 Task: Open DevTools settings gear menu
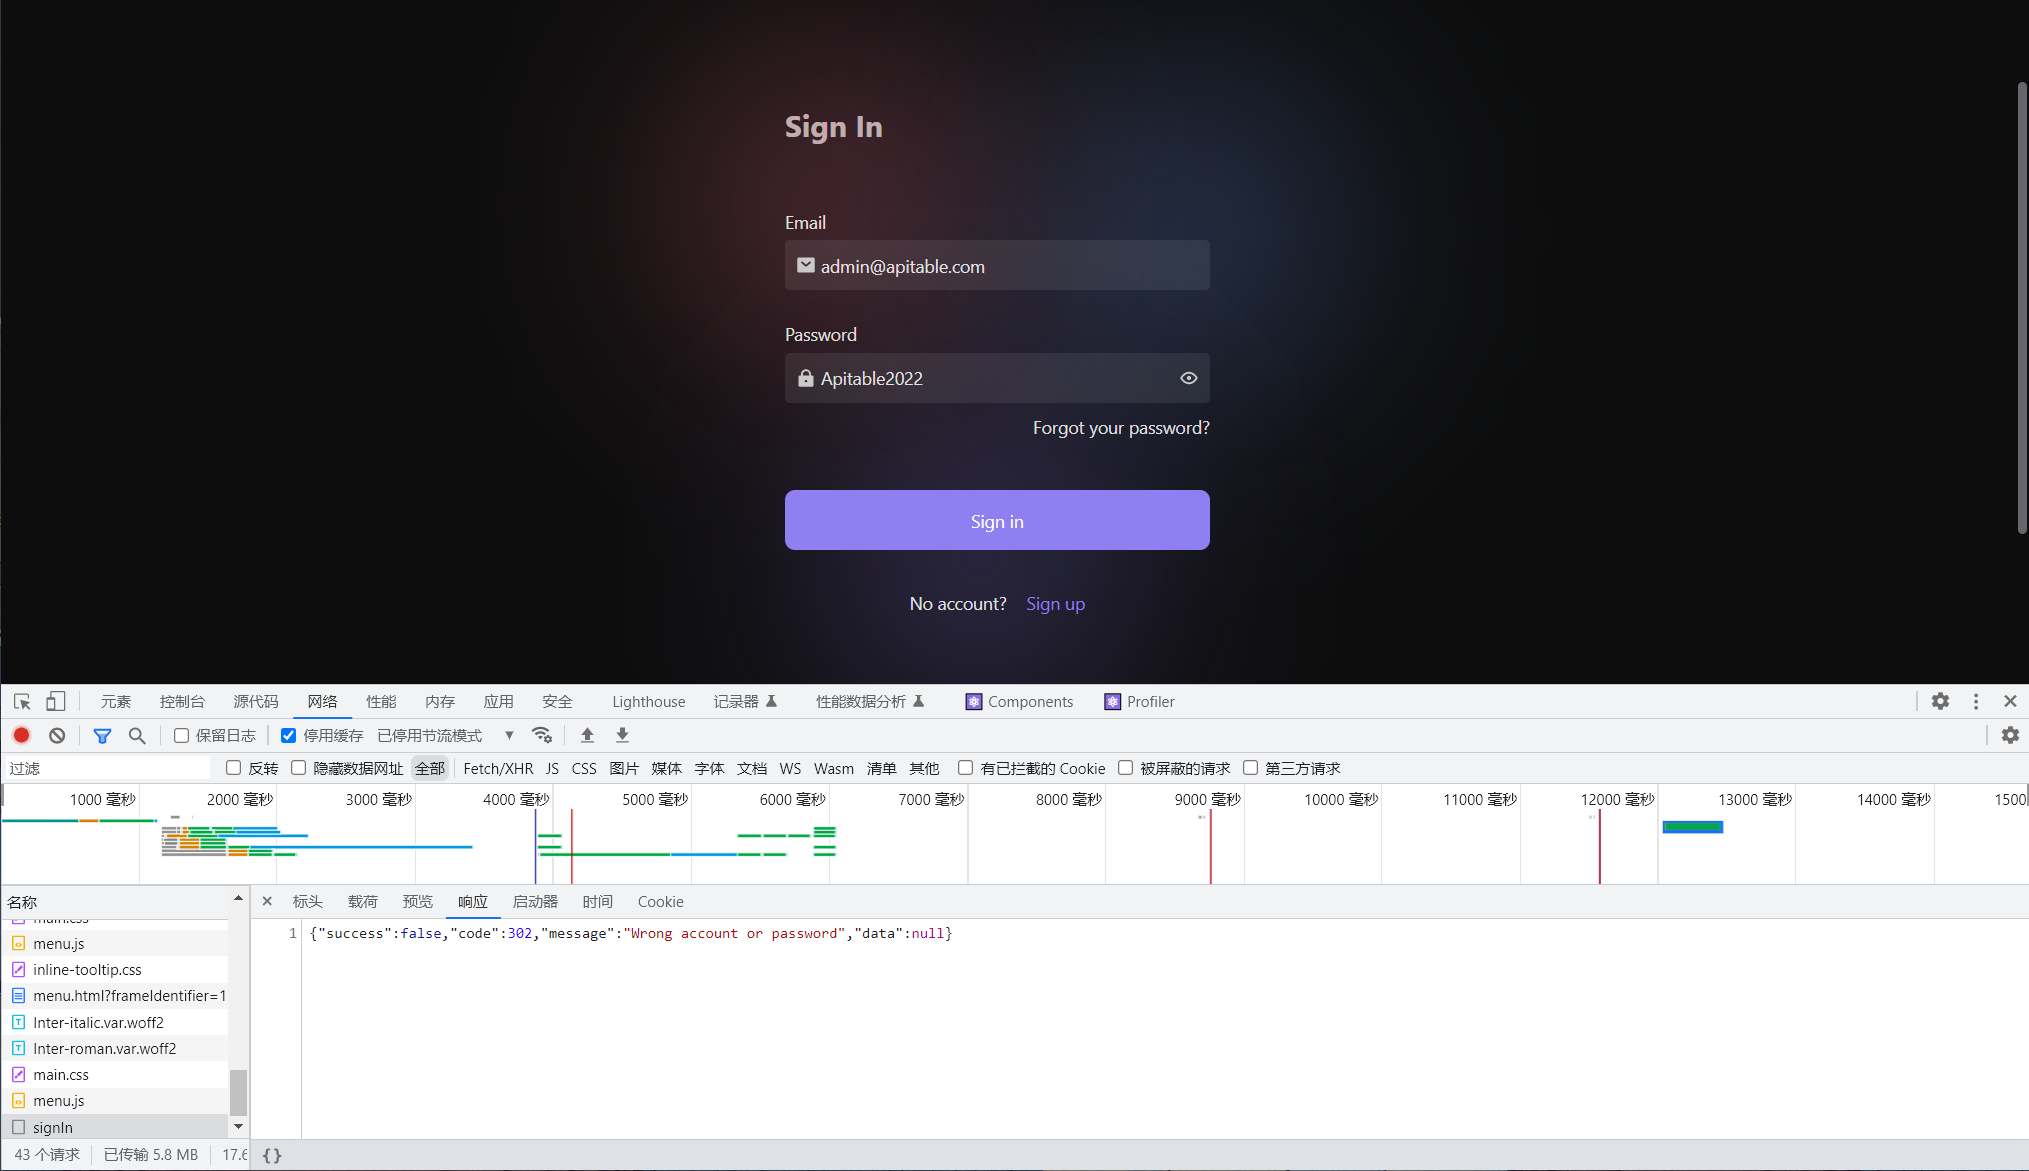click(1940, 701)
